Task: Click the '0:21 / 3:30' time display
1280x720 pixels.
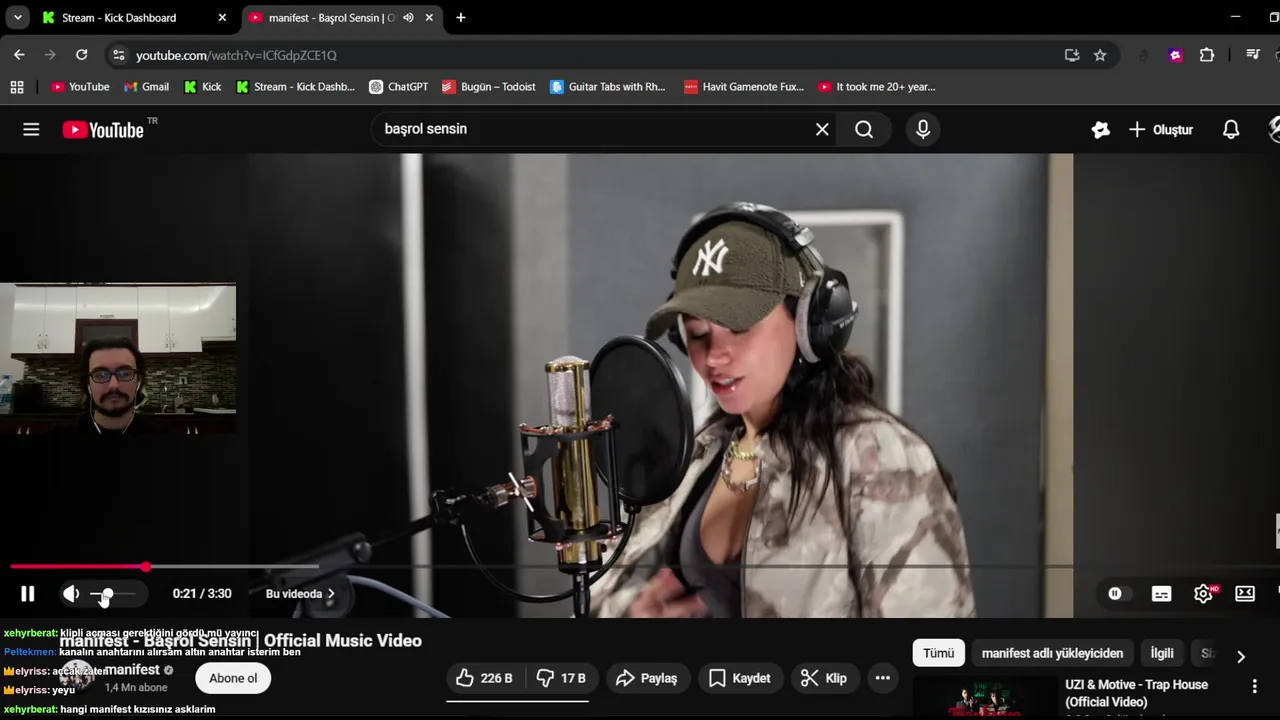Action: click(x=202, y=593)
